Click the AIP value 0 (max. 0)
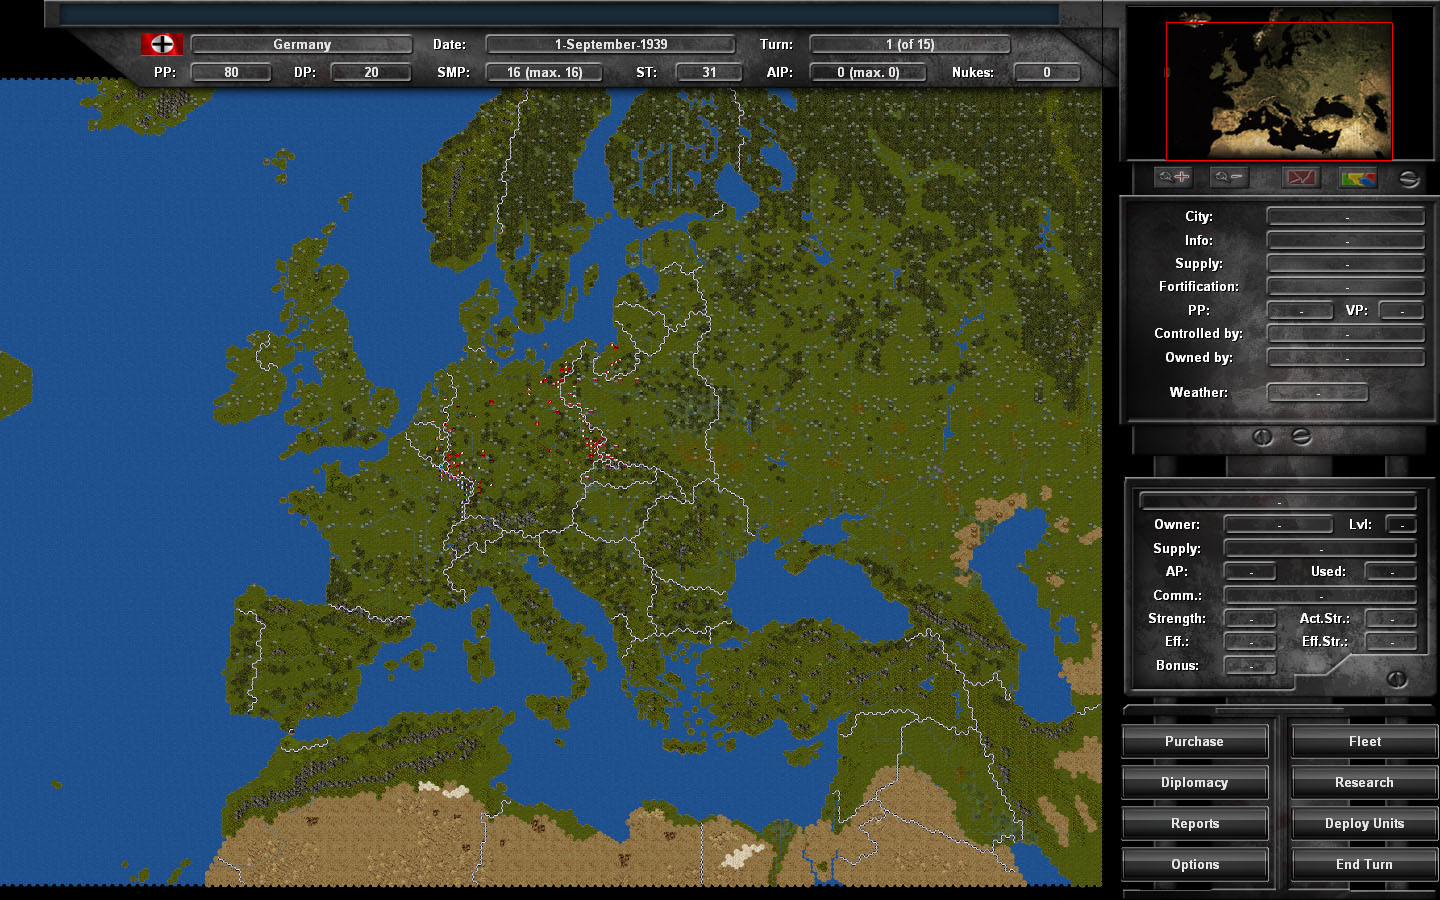Image resolution: width=1440 pixels, height=900 pixels. point(868,72)
